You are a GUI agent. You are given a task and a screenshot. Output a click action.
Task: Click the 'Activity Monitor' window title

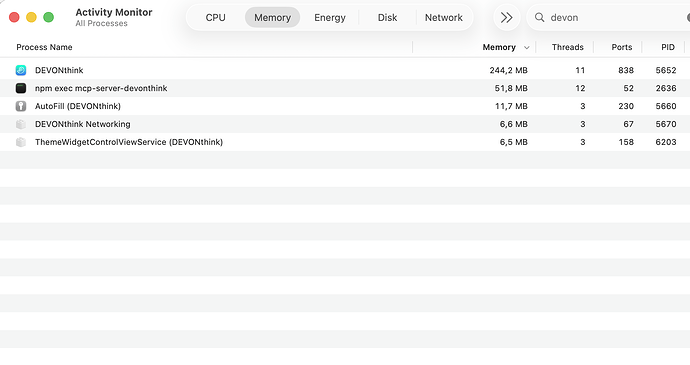114,12
